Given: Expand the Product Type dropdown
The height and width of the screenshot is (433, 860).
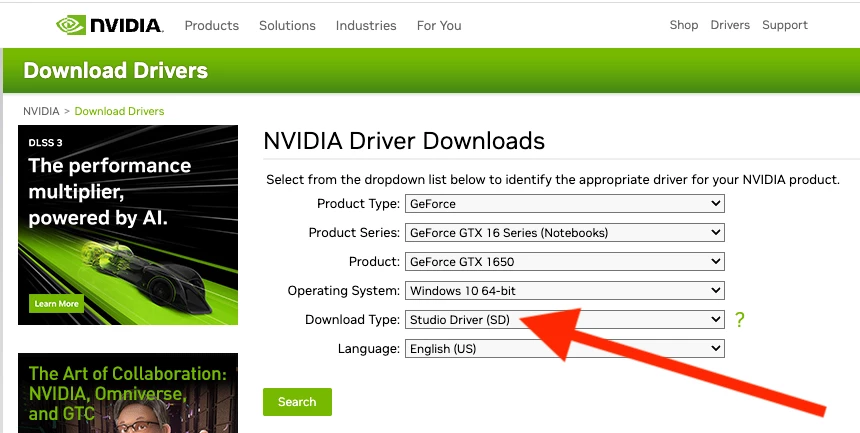Looking at the screenshot, I should pos(564,204).
